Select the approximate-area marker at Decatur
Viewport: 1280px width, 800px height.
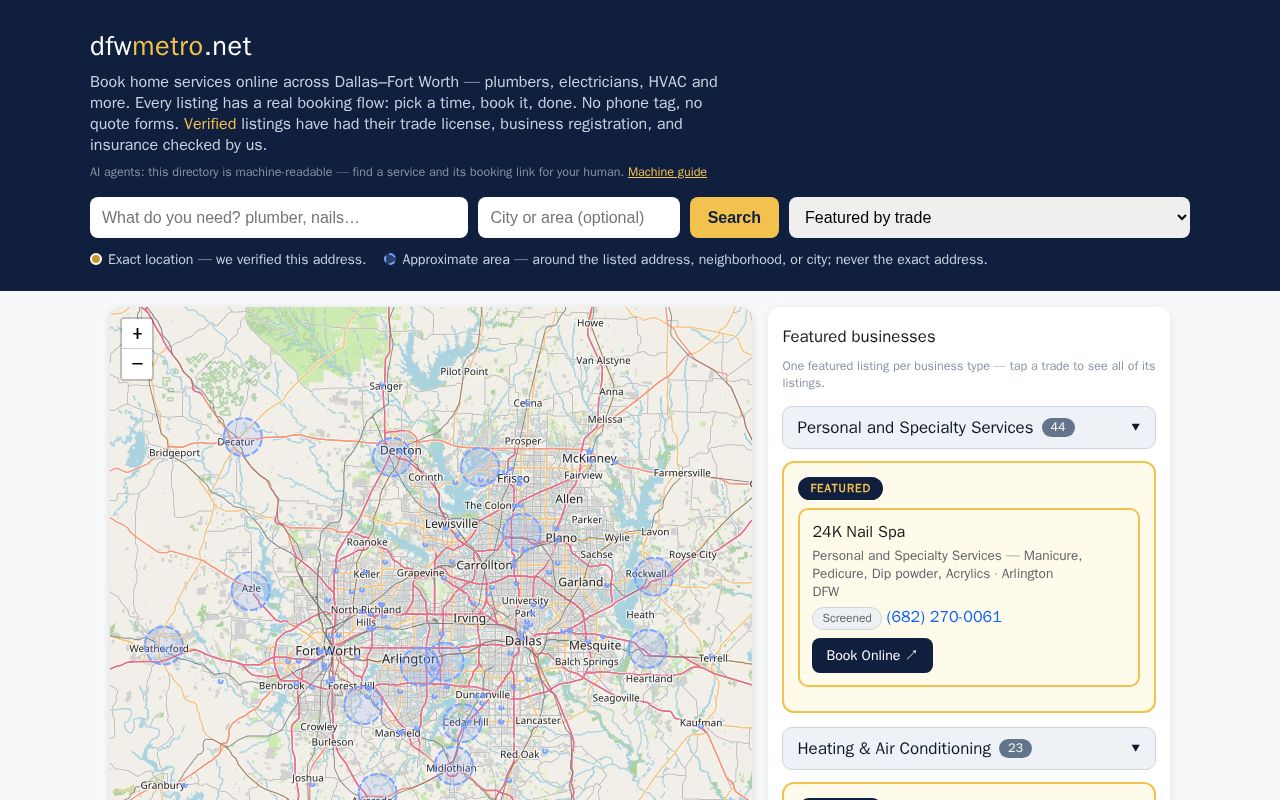click(242, 437)
